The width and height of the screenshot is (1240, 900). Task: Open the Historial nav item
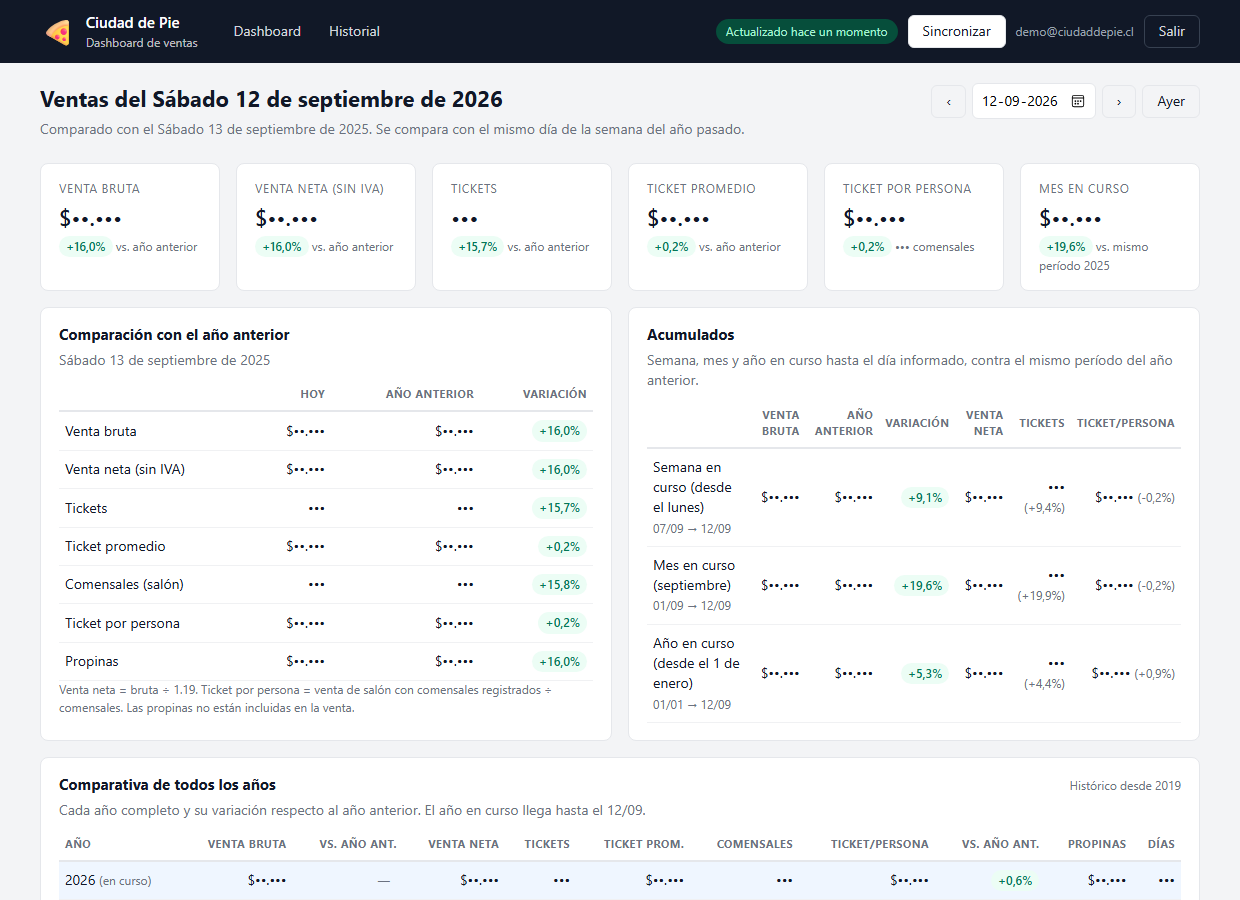click(x=354, y=31)
